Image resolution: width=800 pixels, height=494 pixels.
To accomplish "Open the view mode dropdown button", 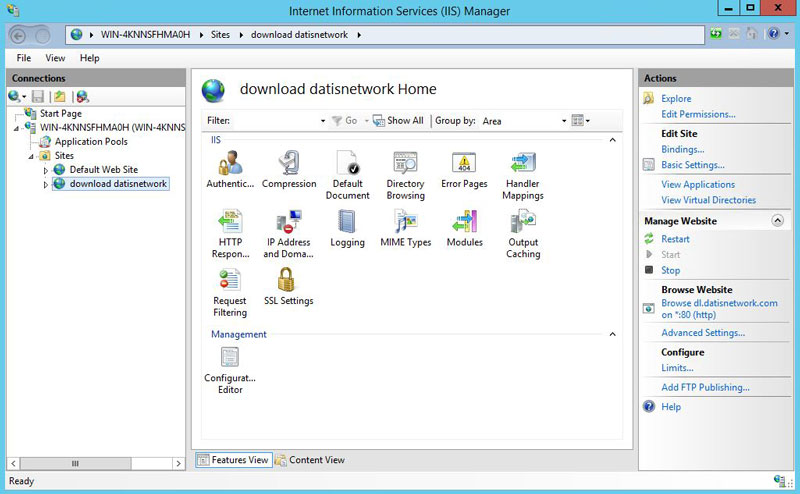I will pos(581,121).
